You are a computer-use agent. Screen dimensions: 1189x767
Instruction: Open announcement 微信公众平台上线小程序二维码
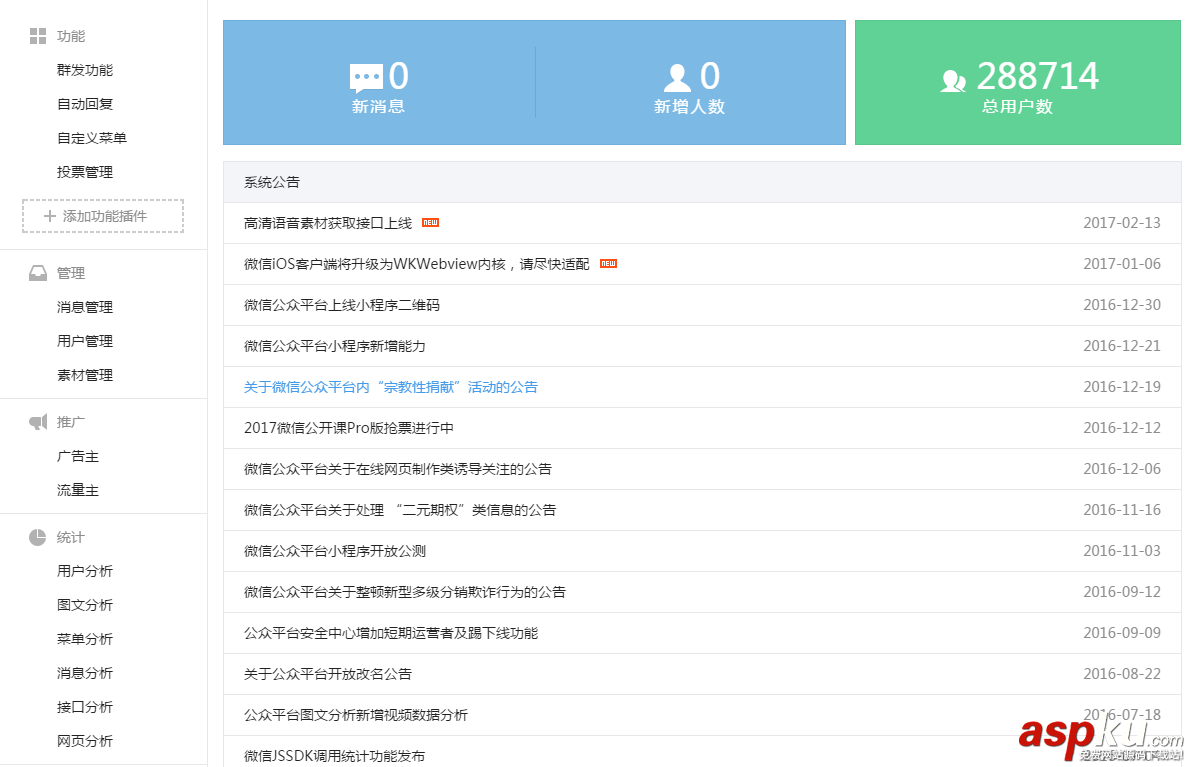pyautogui.click(x=342, y=305)
